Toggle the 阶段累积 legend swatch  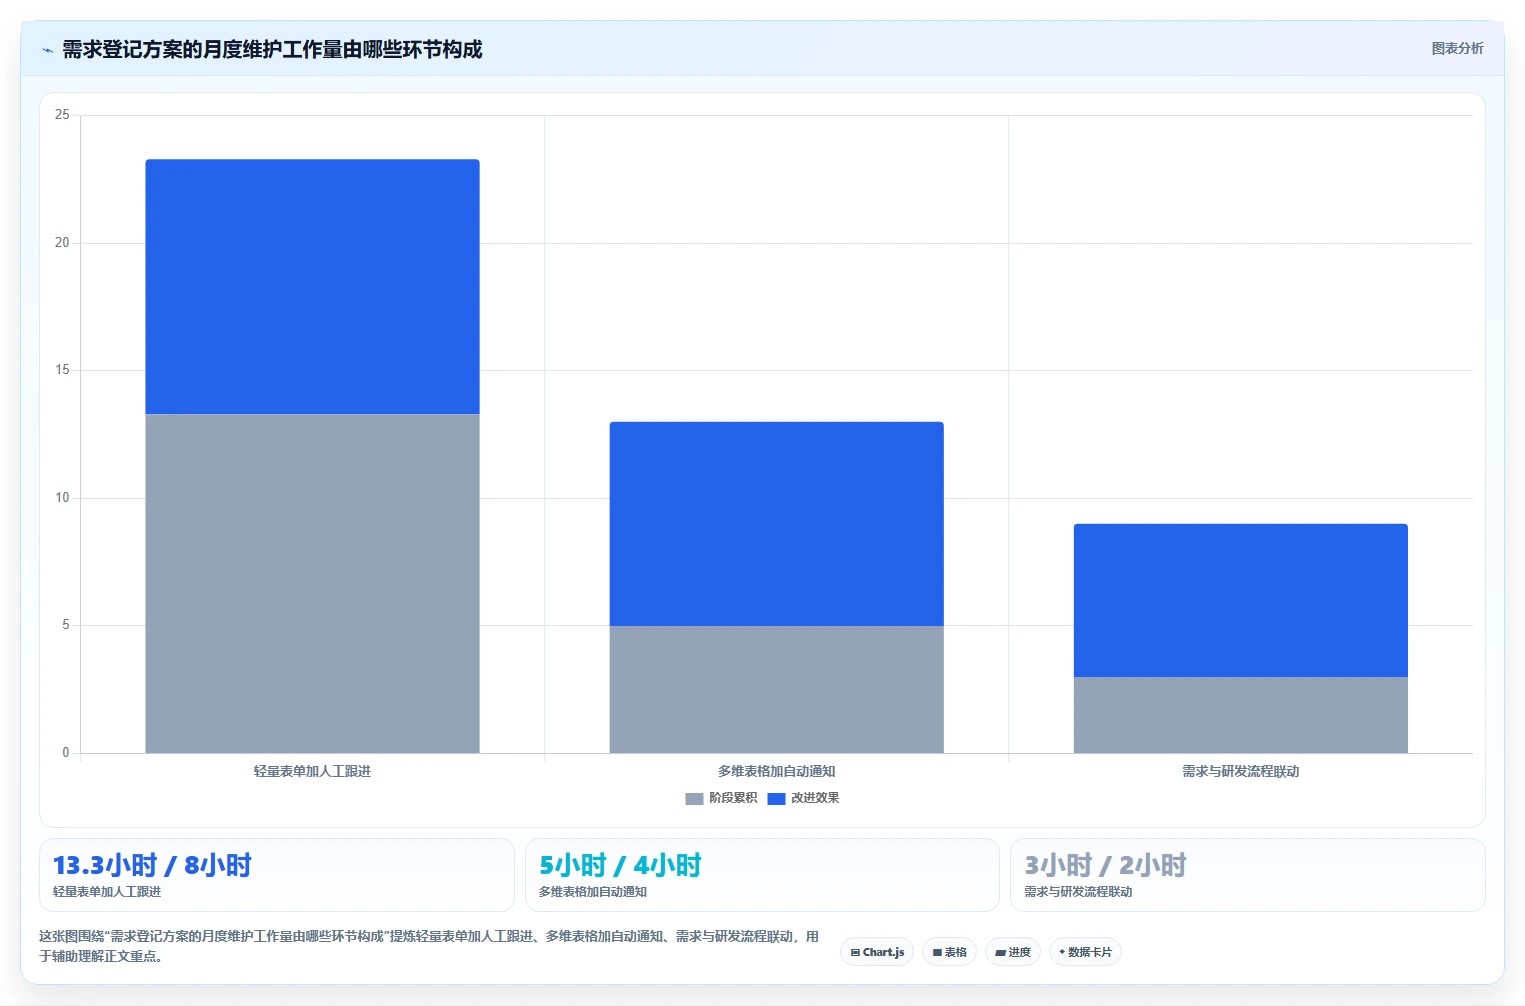tap(694, 798)
